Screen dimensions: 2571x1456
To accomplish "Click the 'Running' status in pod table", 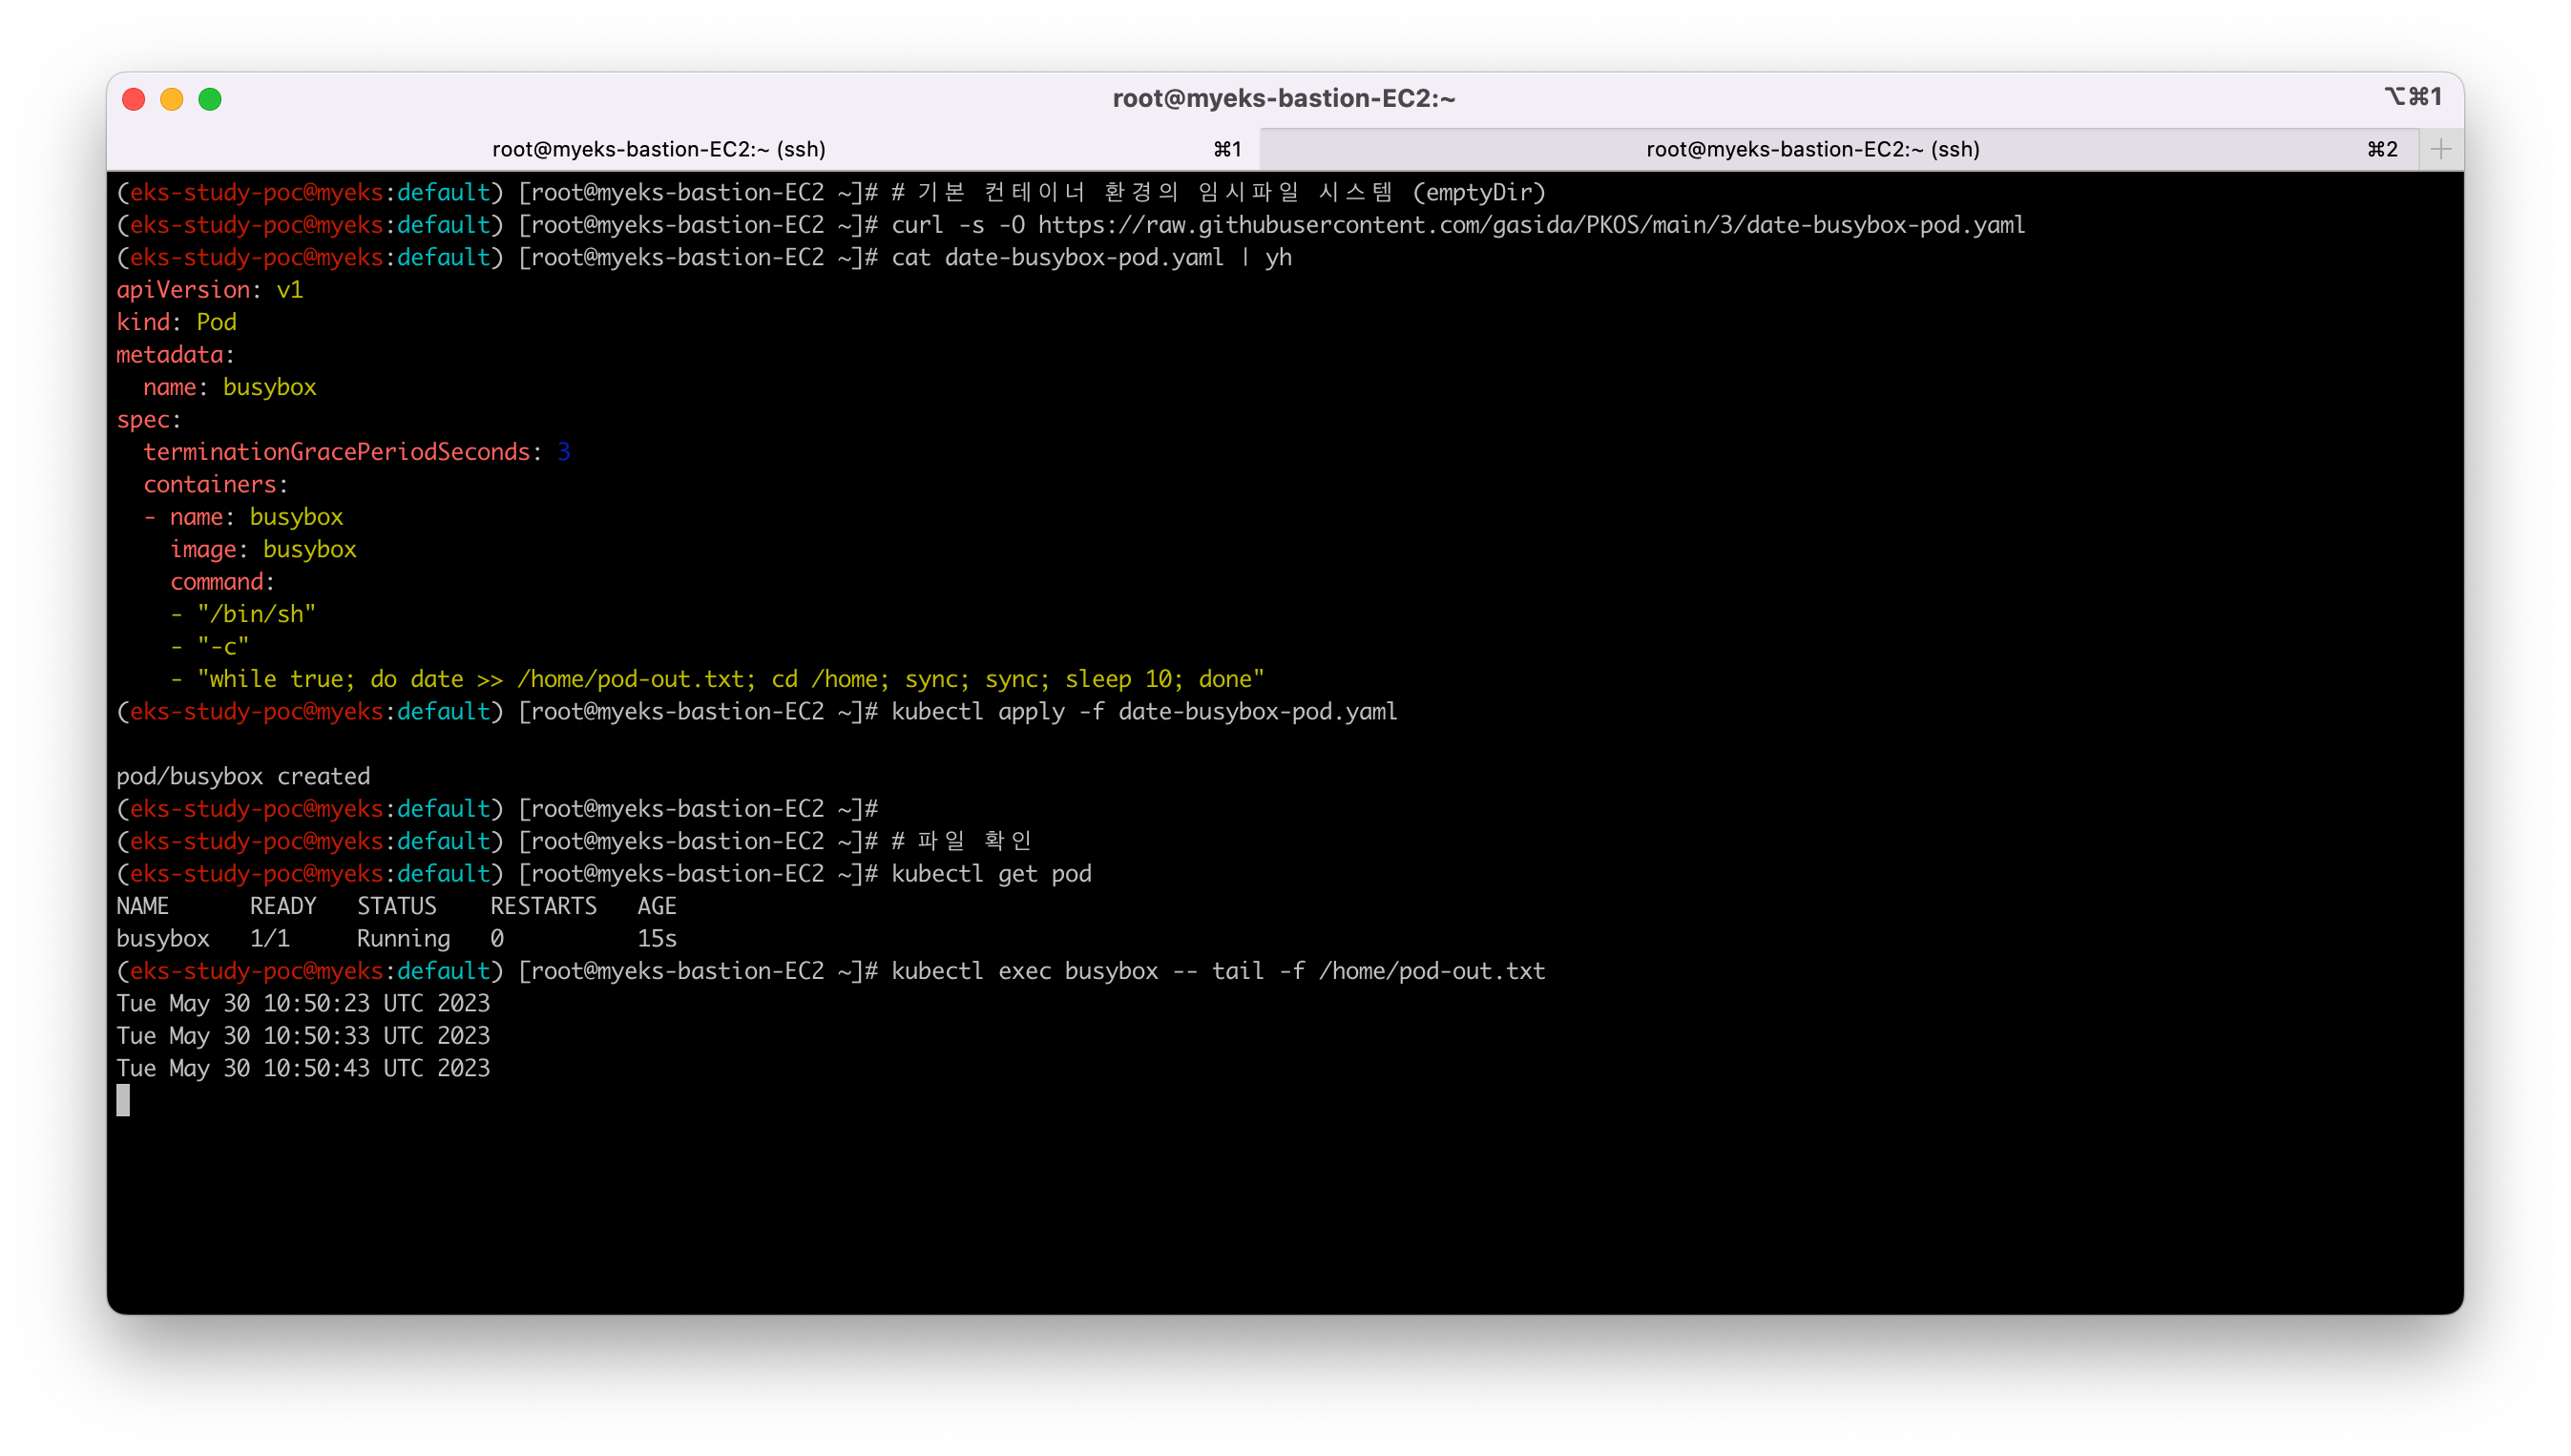I will pyautogui.click(x=403, y=939).
